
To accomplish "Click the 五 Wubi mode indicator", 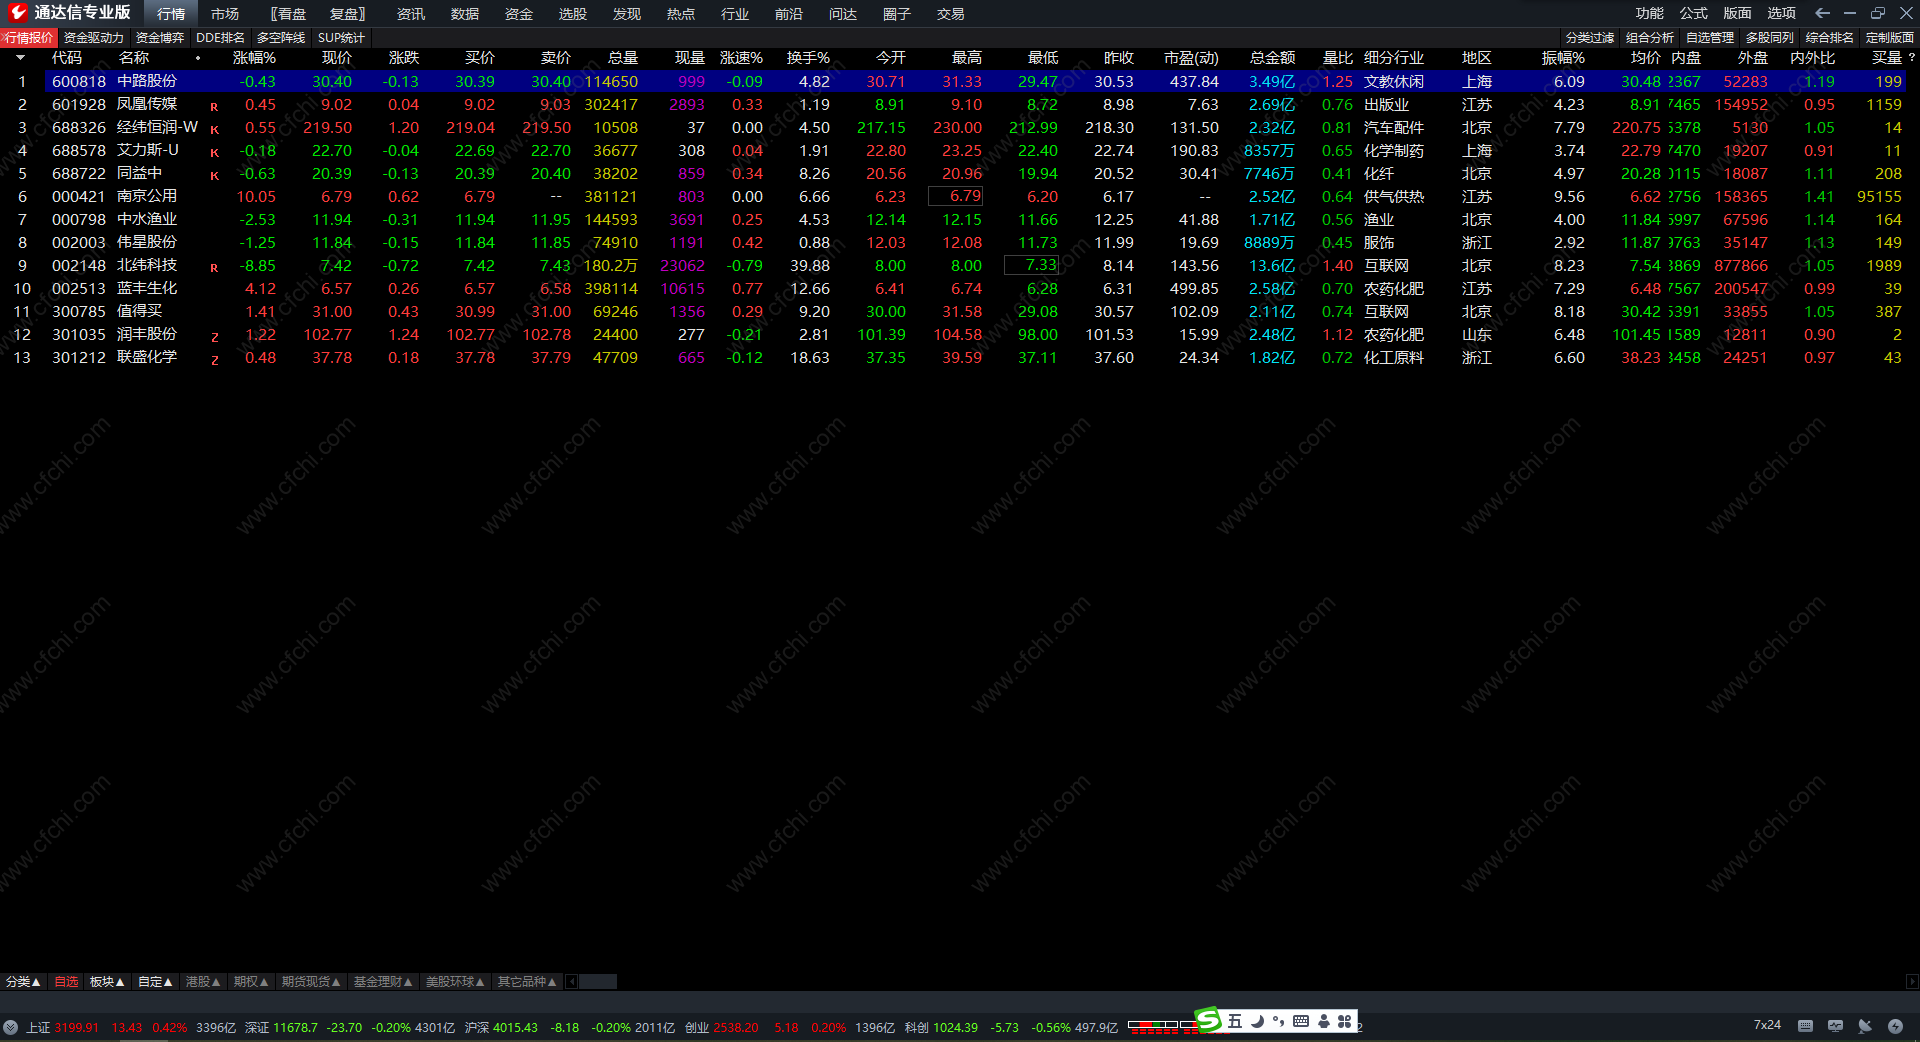I will point(1235,1021).
